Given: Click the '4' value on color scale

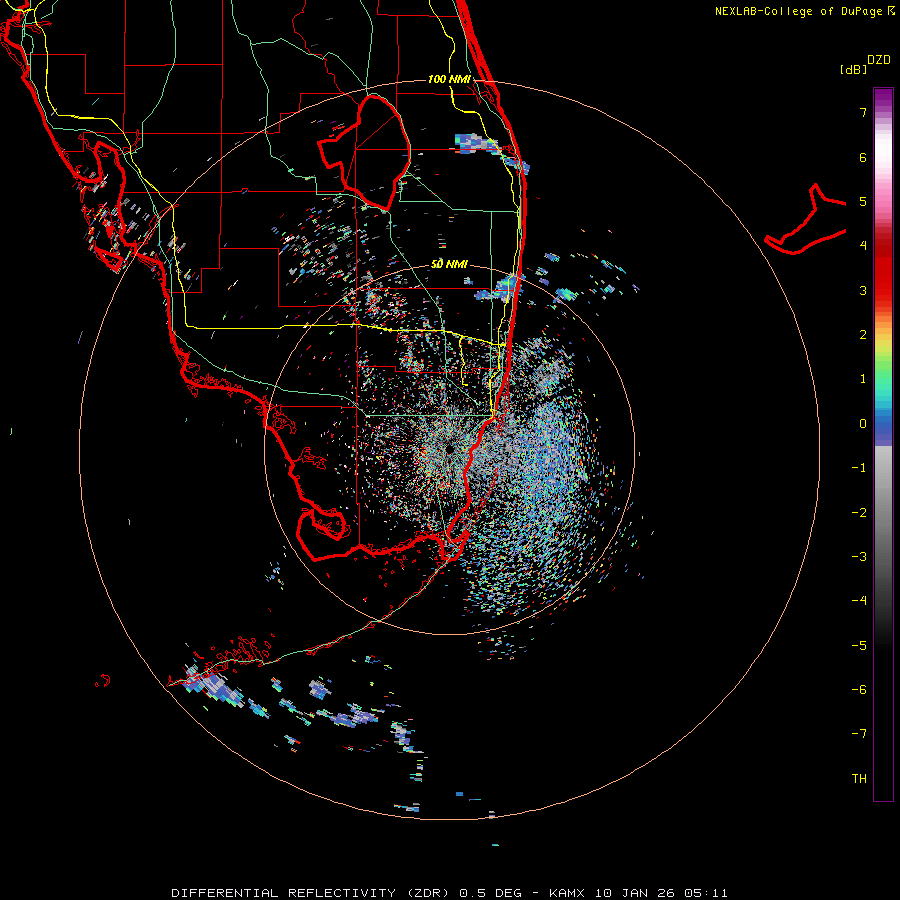Looking at the screenshot, I should point(863,246).
